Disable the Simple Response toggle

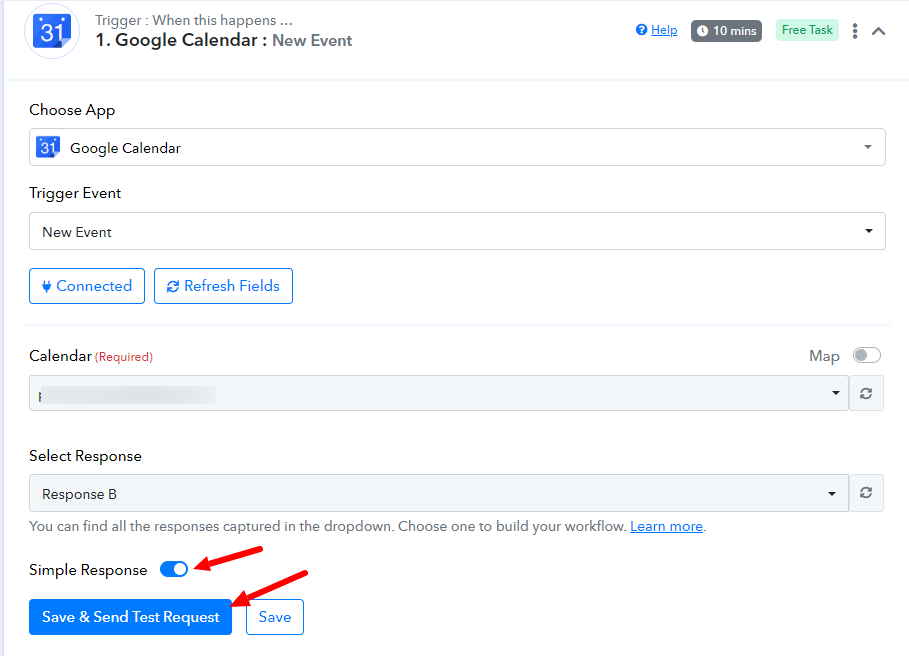point(174,569)
